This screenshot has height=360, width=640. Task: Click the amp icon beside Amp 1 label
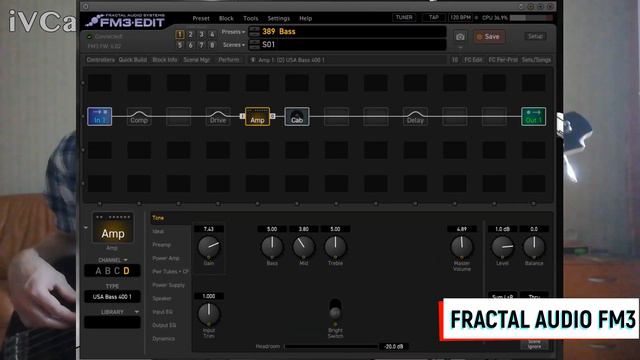pyautogui.click(x=253, y=60)
